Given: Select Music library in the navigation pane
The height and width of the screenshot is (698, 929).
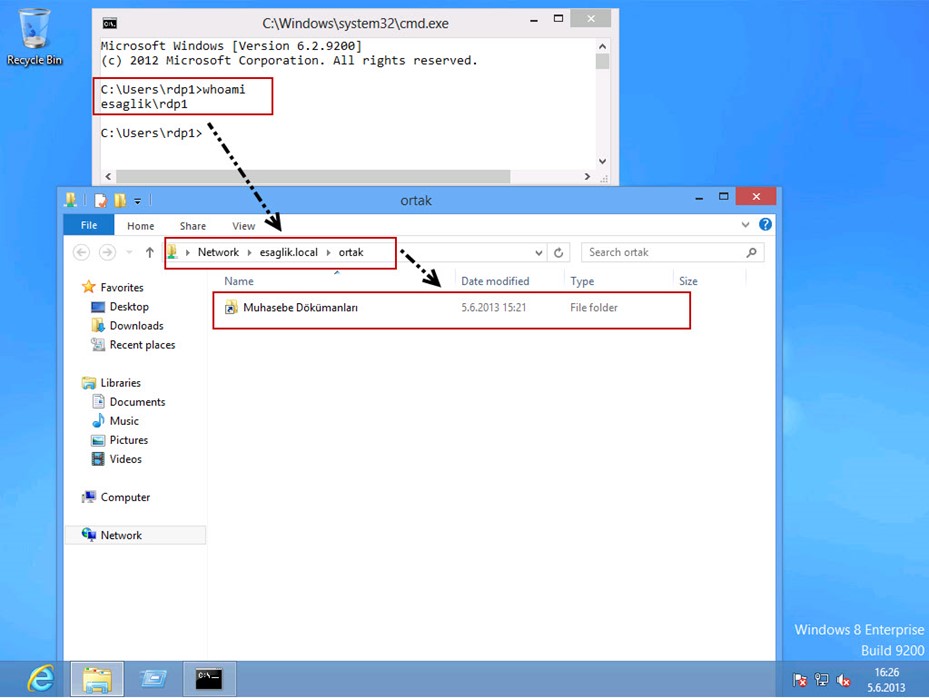Looking at the screenshot, I should click(124, 421).
